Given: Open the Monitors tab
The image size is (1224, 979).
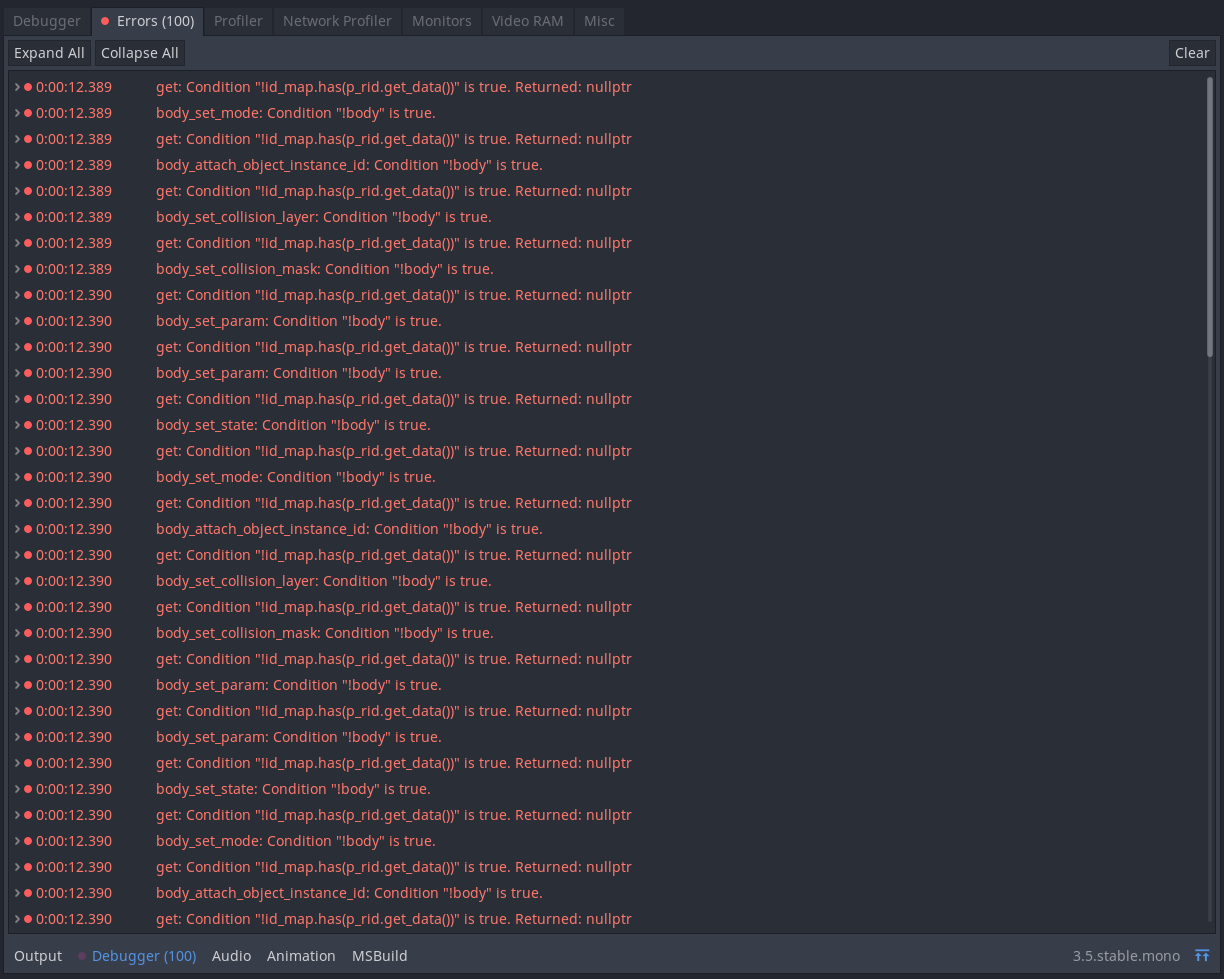Looking at the screenshot, I should [x=441, y=20].
